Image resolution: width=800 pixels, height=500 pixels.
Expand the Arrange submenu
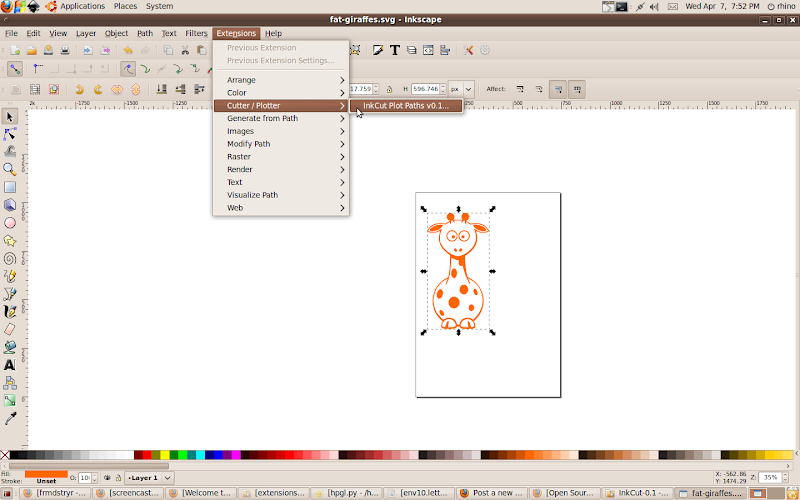(281, 80)
